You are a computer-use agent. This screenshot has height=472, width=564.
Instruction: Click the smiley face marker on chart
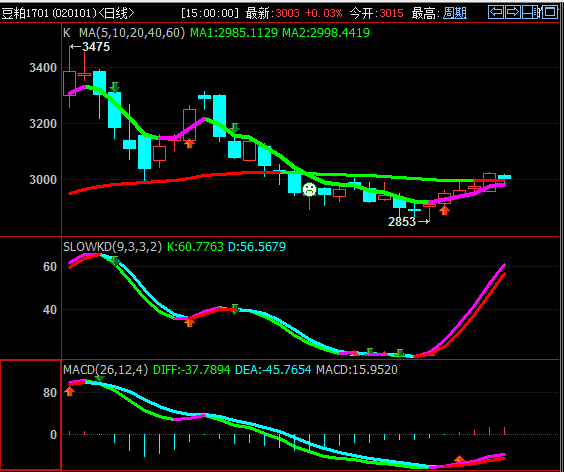coord(309,189)
